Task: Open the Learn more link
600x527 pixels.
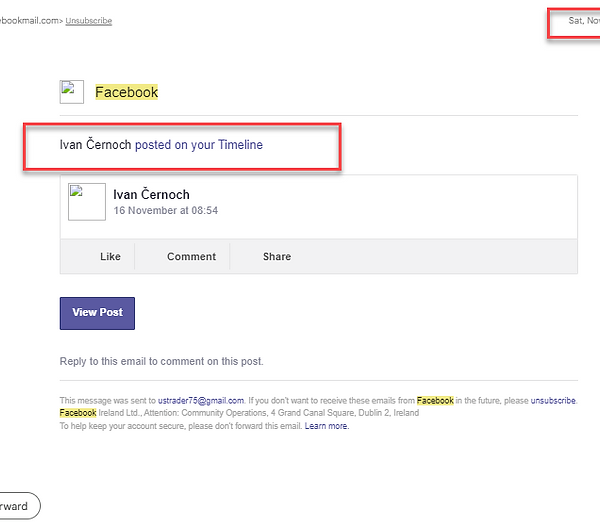Action: tap(327, 426)
